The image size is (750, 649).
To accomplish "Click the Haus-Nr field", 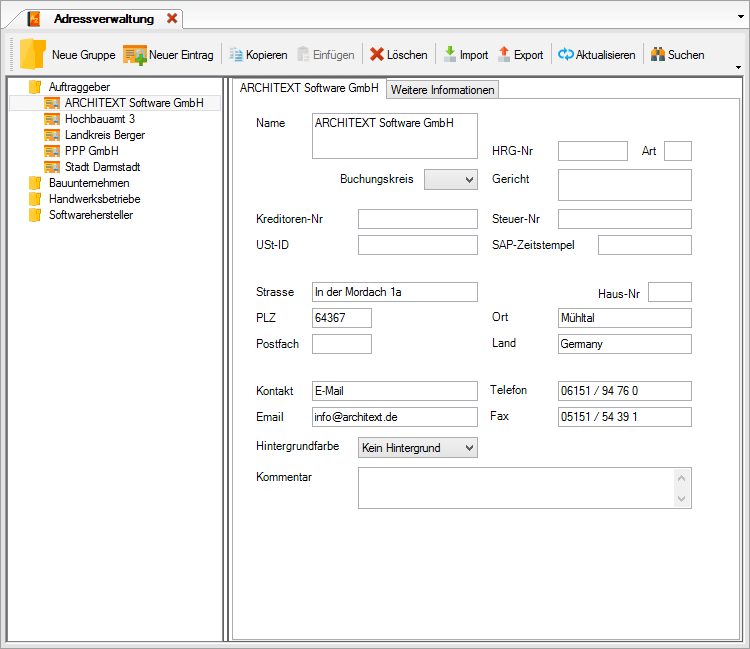I will (x=670, y=292).
